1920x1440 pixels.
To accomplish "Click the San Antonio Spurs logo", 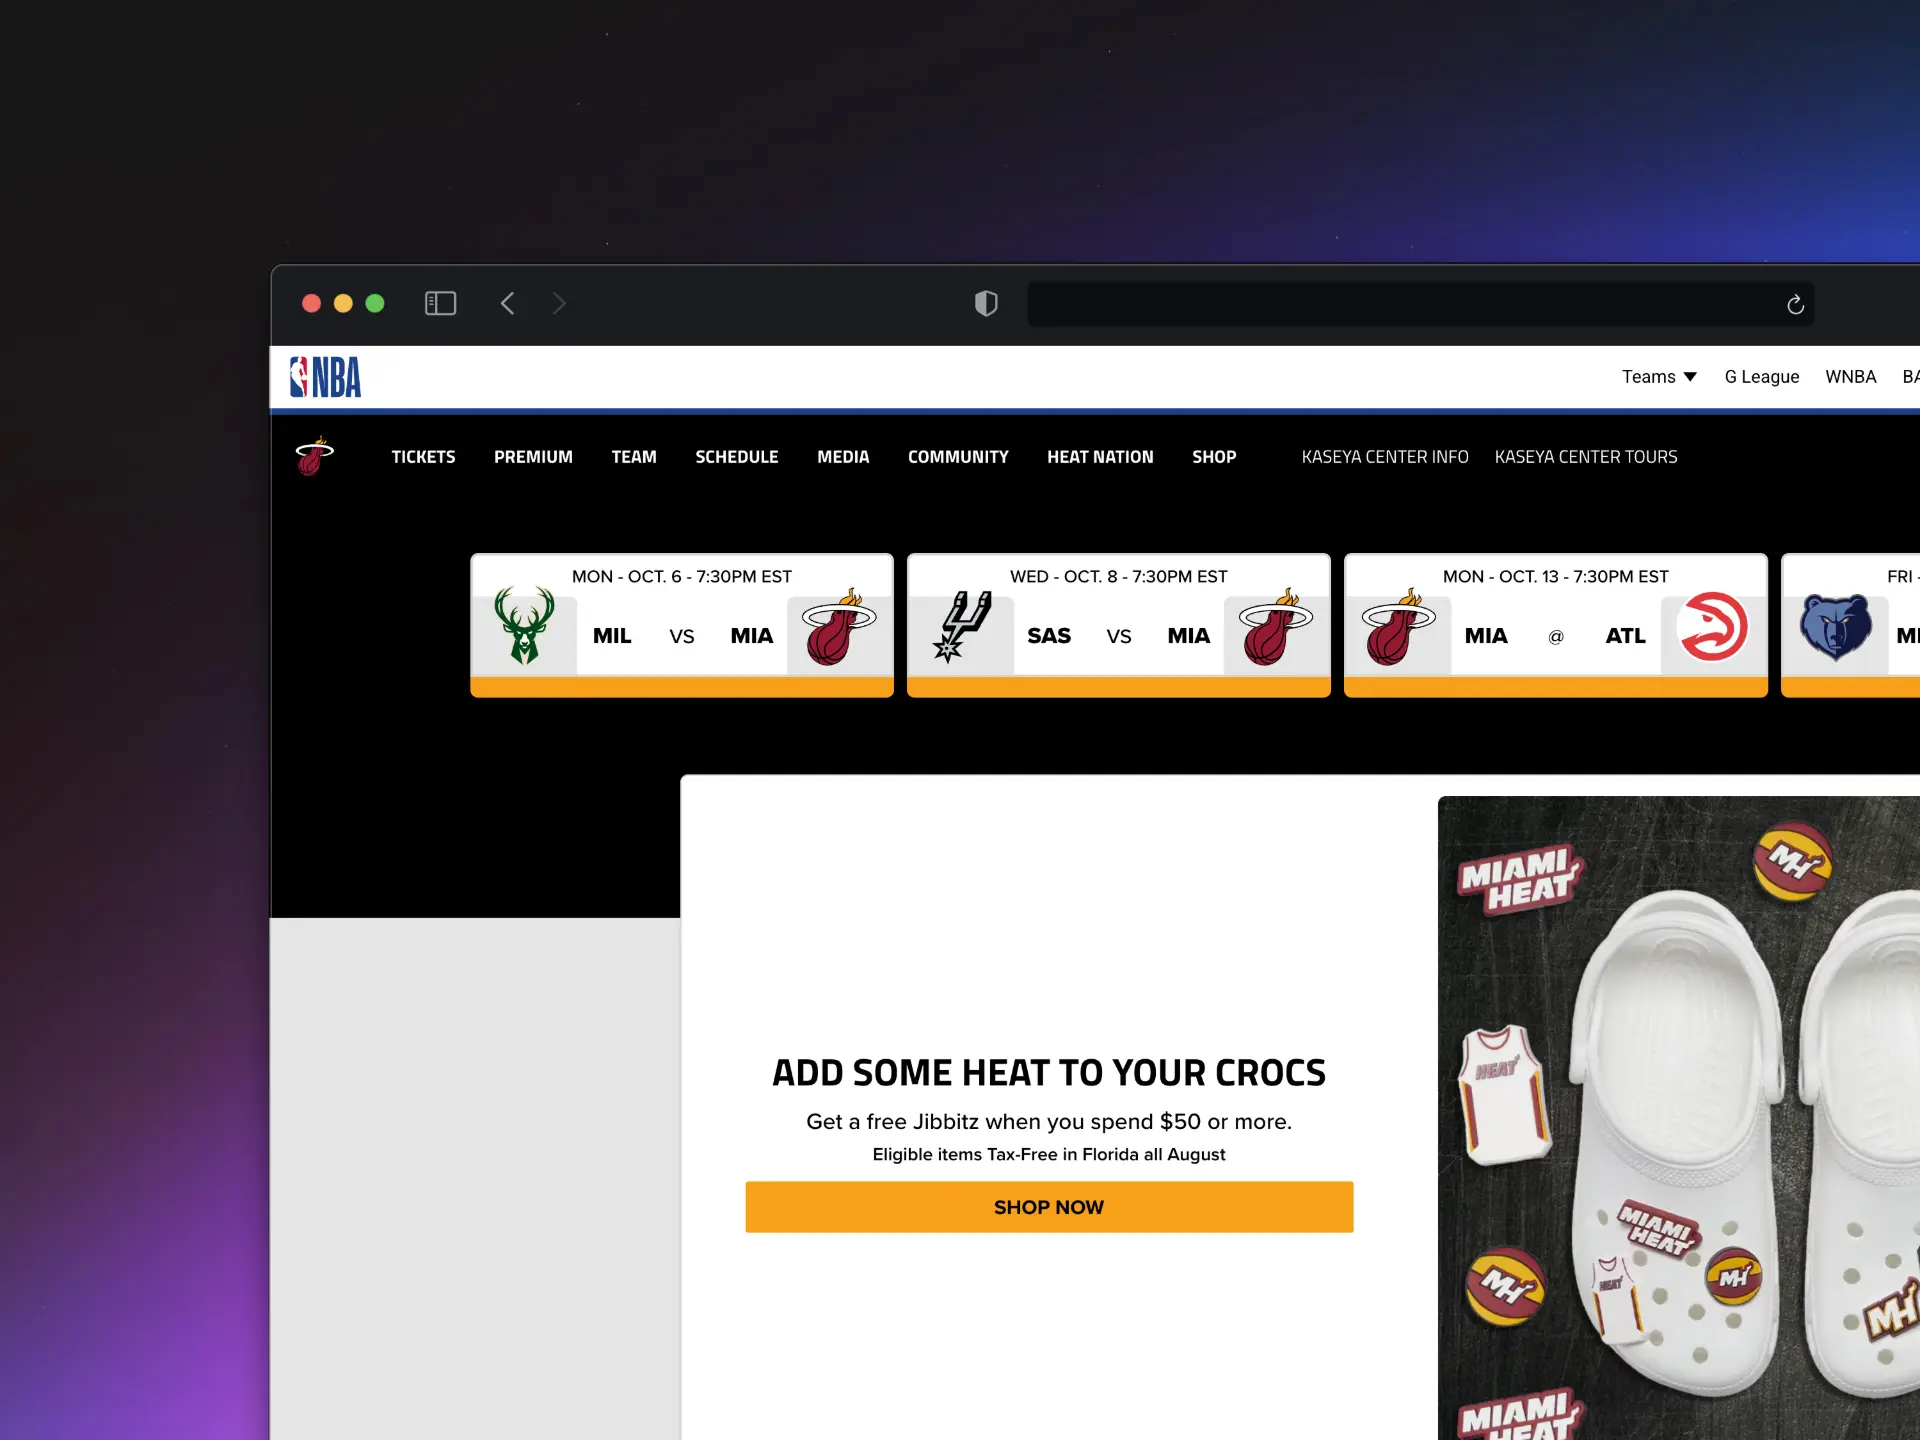I will pyautogui.click(x=961, y=626).
